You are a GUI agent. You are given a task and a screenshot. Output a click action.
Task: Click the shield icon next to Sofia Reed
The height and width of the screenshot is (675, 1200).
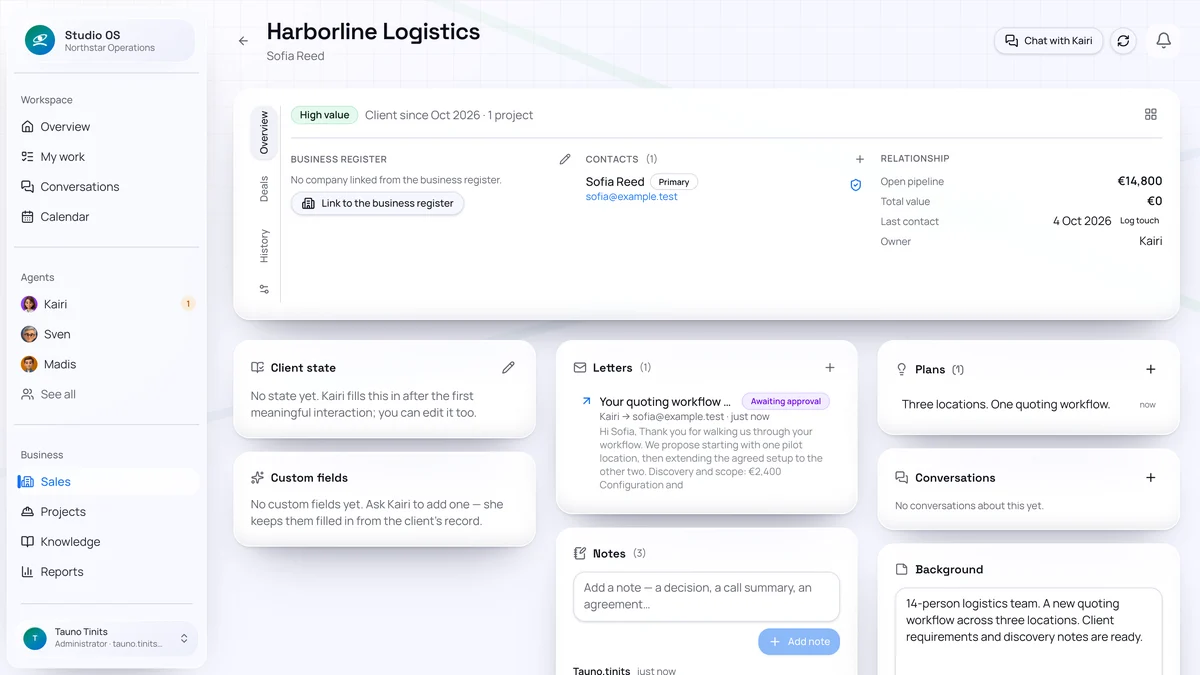[855, 185]
